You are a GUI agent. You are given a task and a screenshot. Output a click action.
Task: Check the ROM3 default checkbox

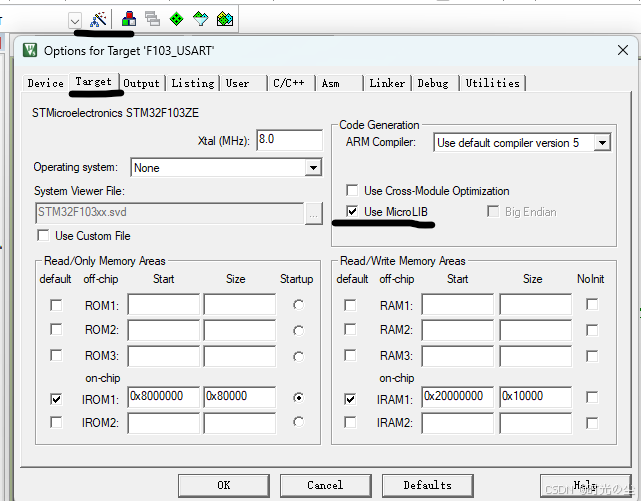point(56,355)
